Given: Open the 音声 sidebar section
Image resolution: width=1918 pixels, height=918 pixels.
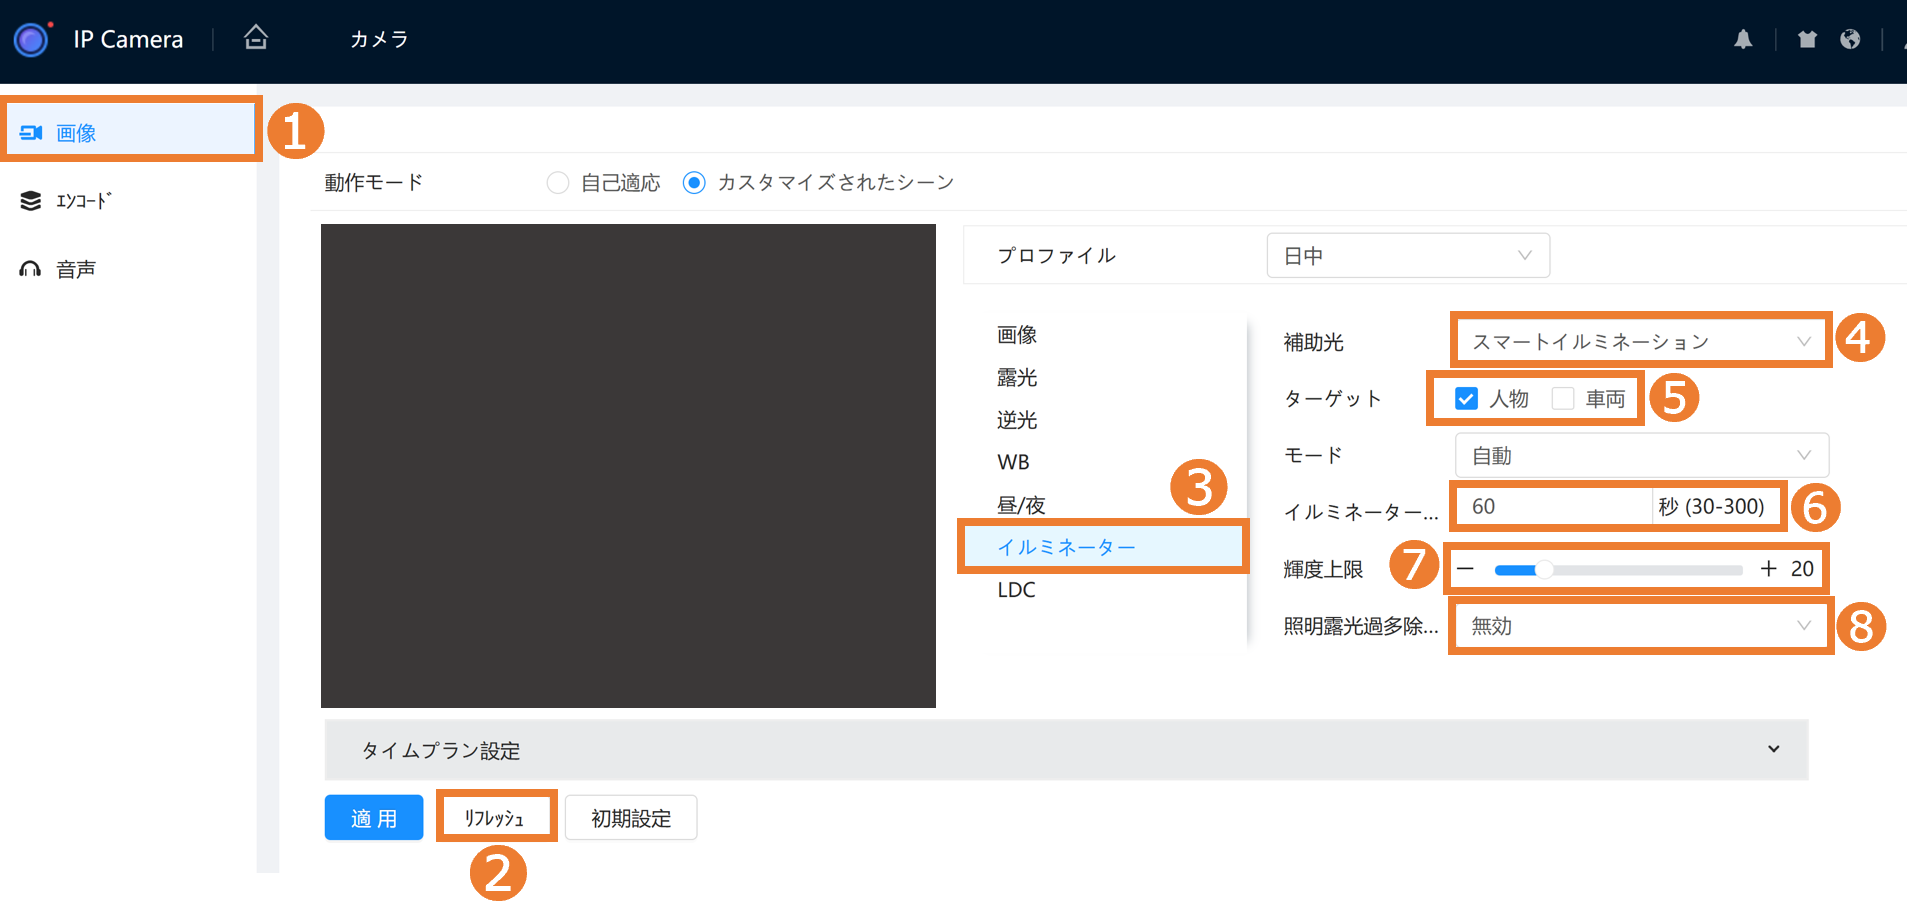Looking at the screenshot, I should 76,269.
